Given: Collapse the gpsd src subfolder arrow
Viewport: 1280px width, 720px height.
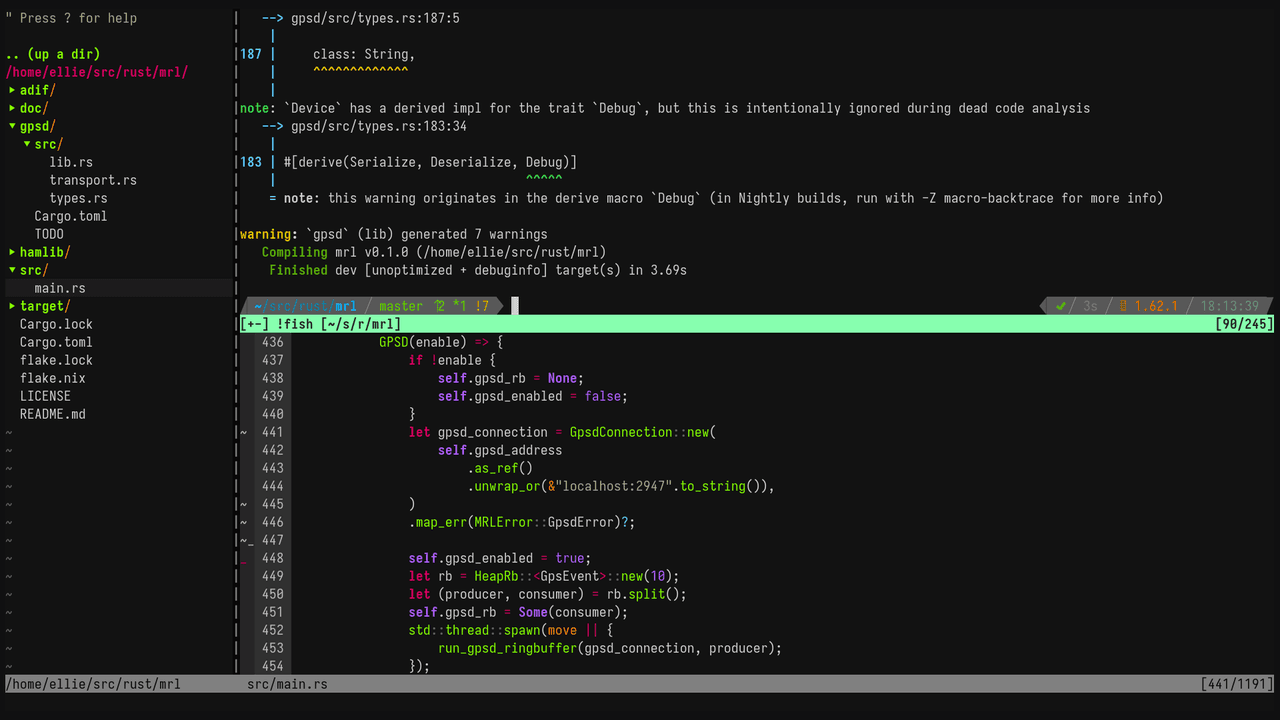Looking at the screenshot, I should pos(27,144).
